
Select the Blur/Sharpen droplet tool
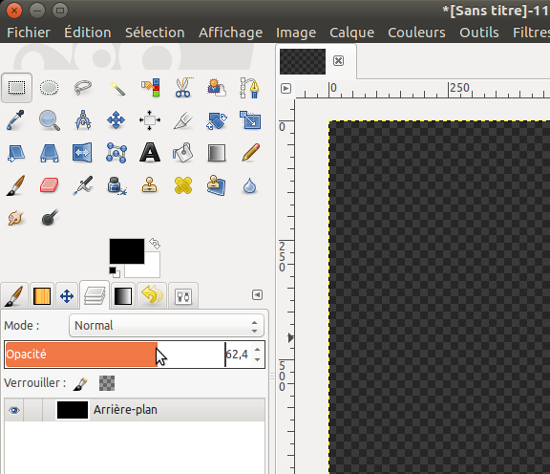[x=249, y=186]
